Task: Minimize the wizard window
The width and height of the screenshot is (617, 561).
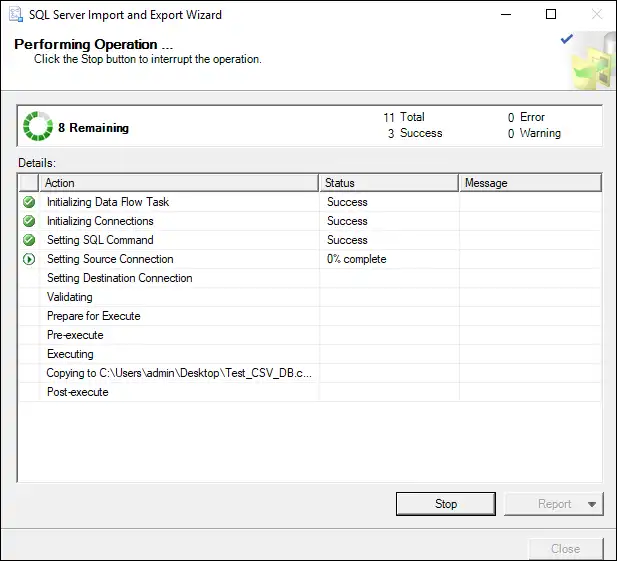Action: (x=506, y=15)
